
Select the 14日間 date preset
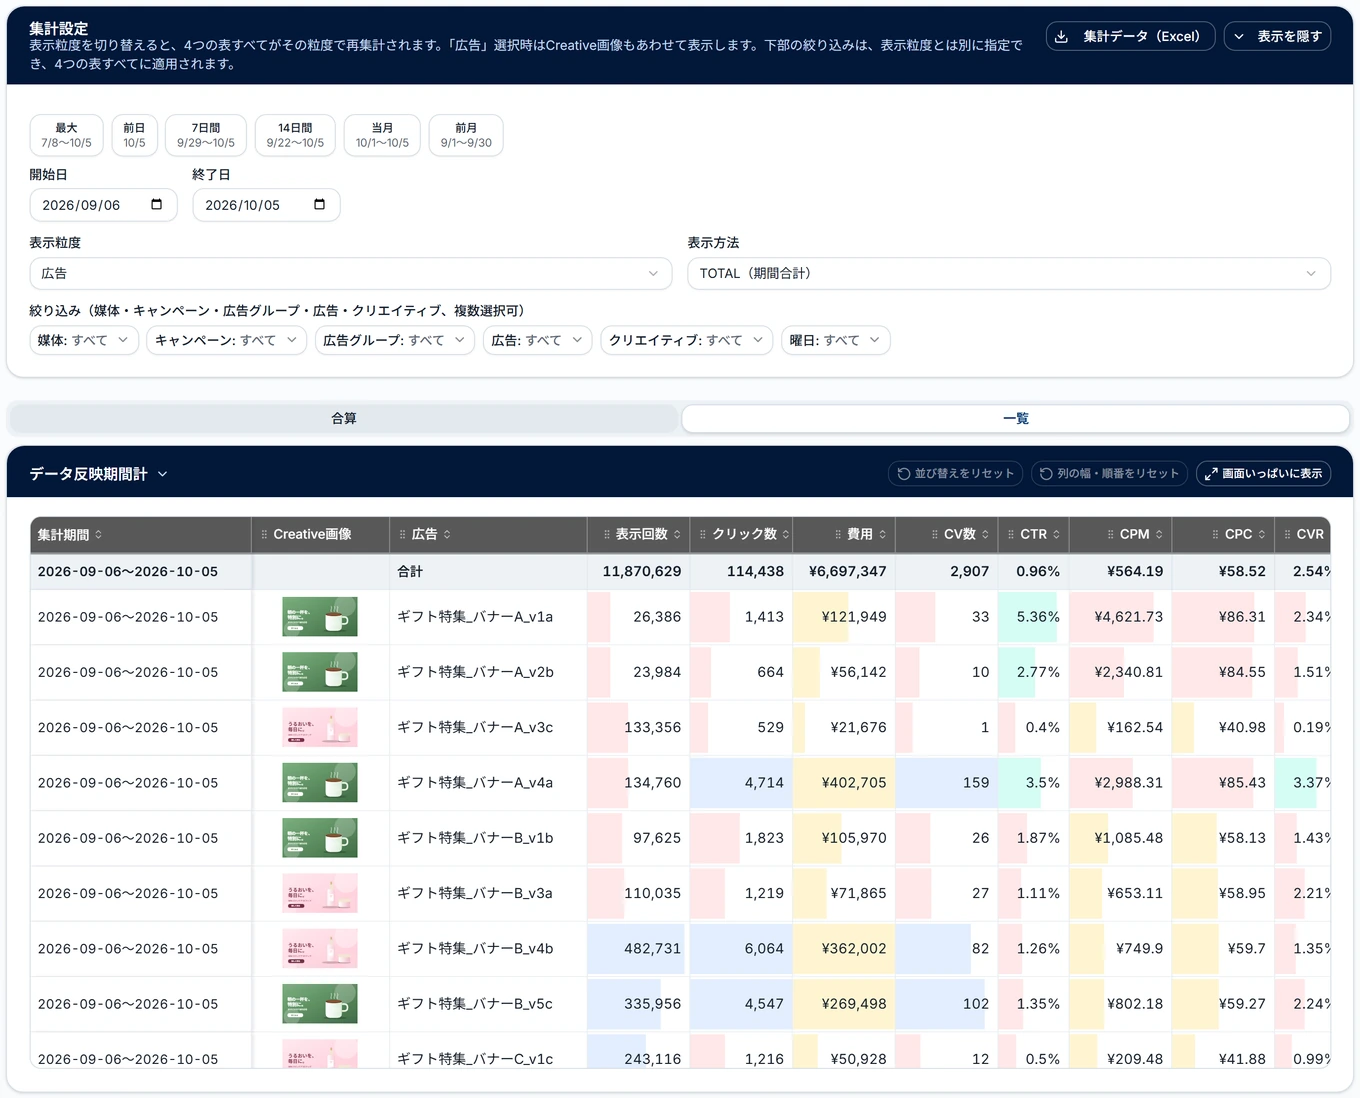pos(295,135)
